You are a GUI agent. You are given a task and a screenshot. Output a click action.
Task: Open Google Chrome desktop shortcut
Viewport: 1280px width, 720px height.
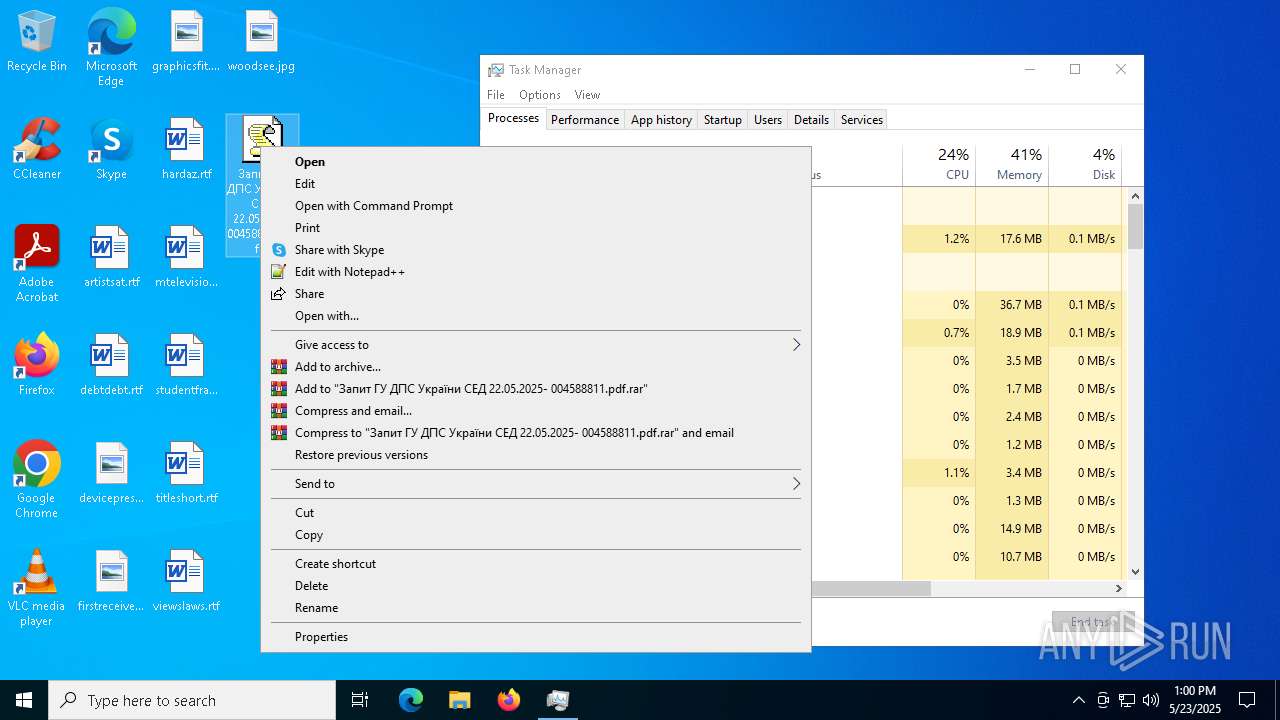tap(37, 480)
